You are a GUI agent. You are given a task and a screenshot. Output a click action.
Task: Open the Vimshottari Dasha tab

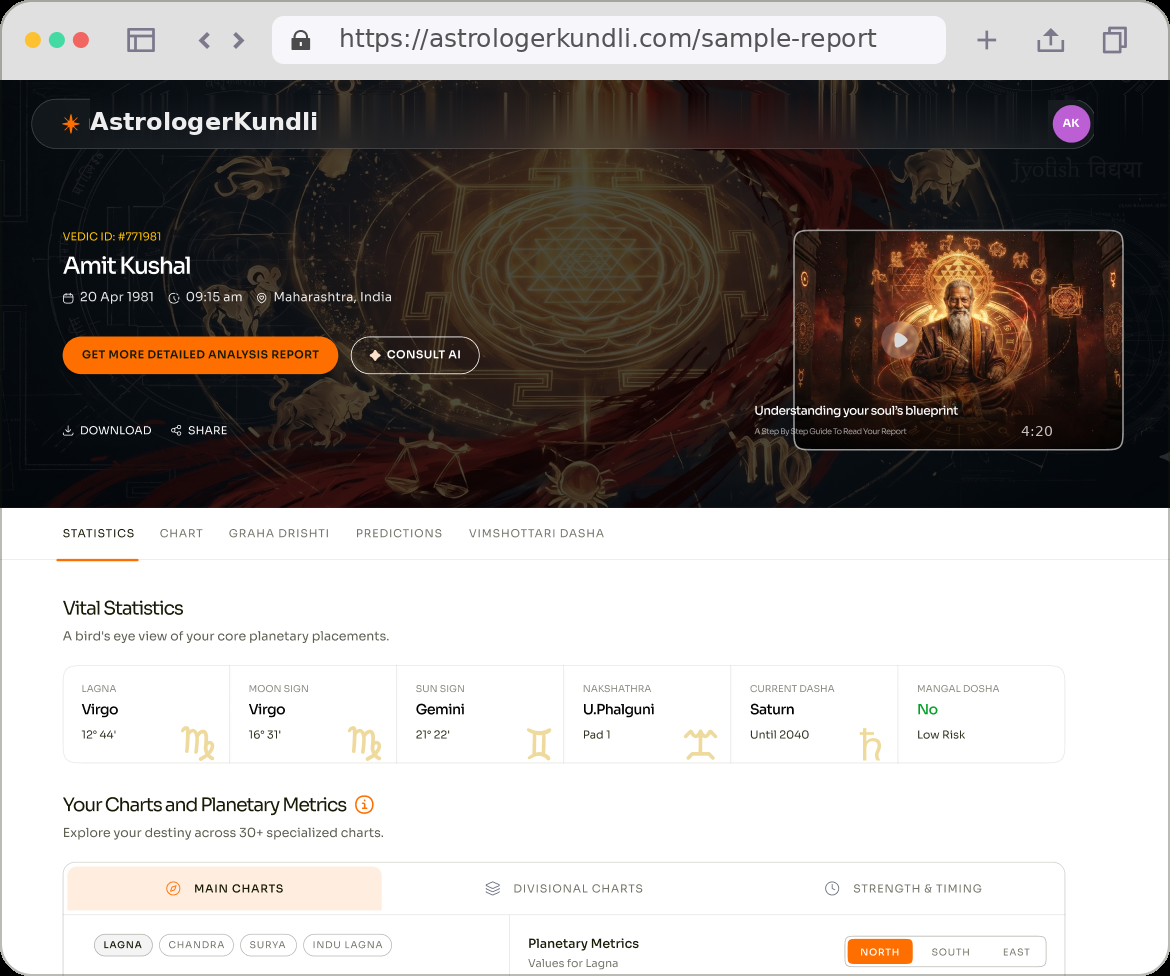pos(536,534)
